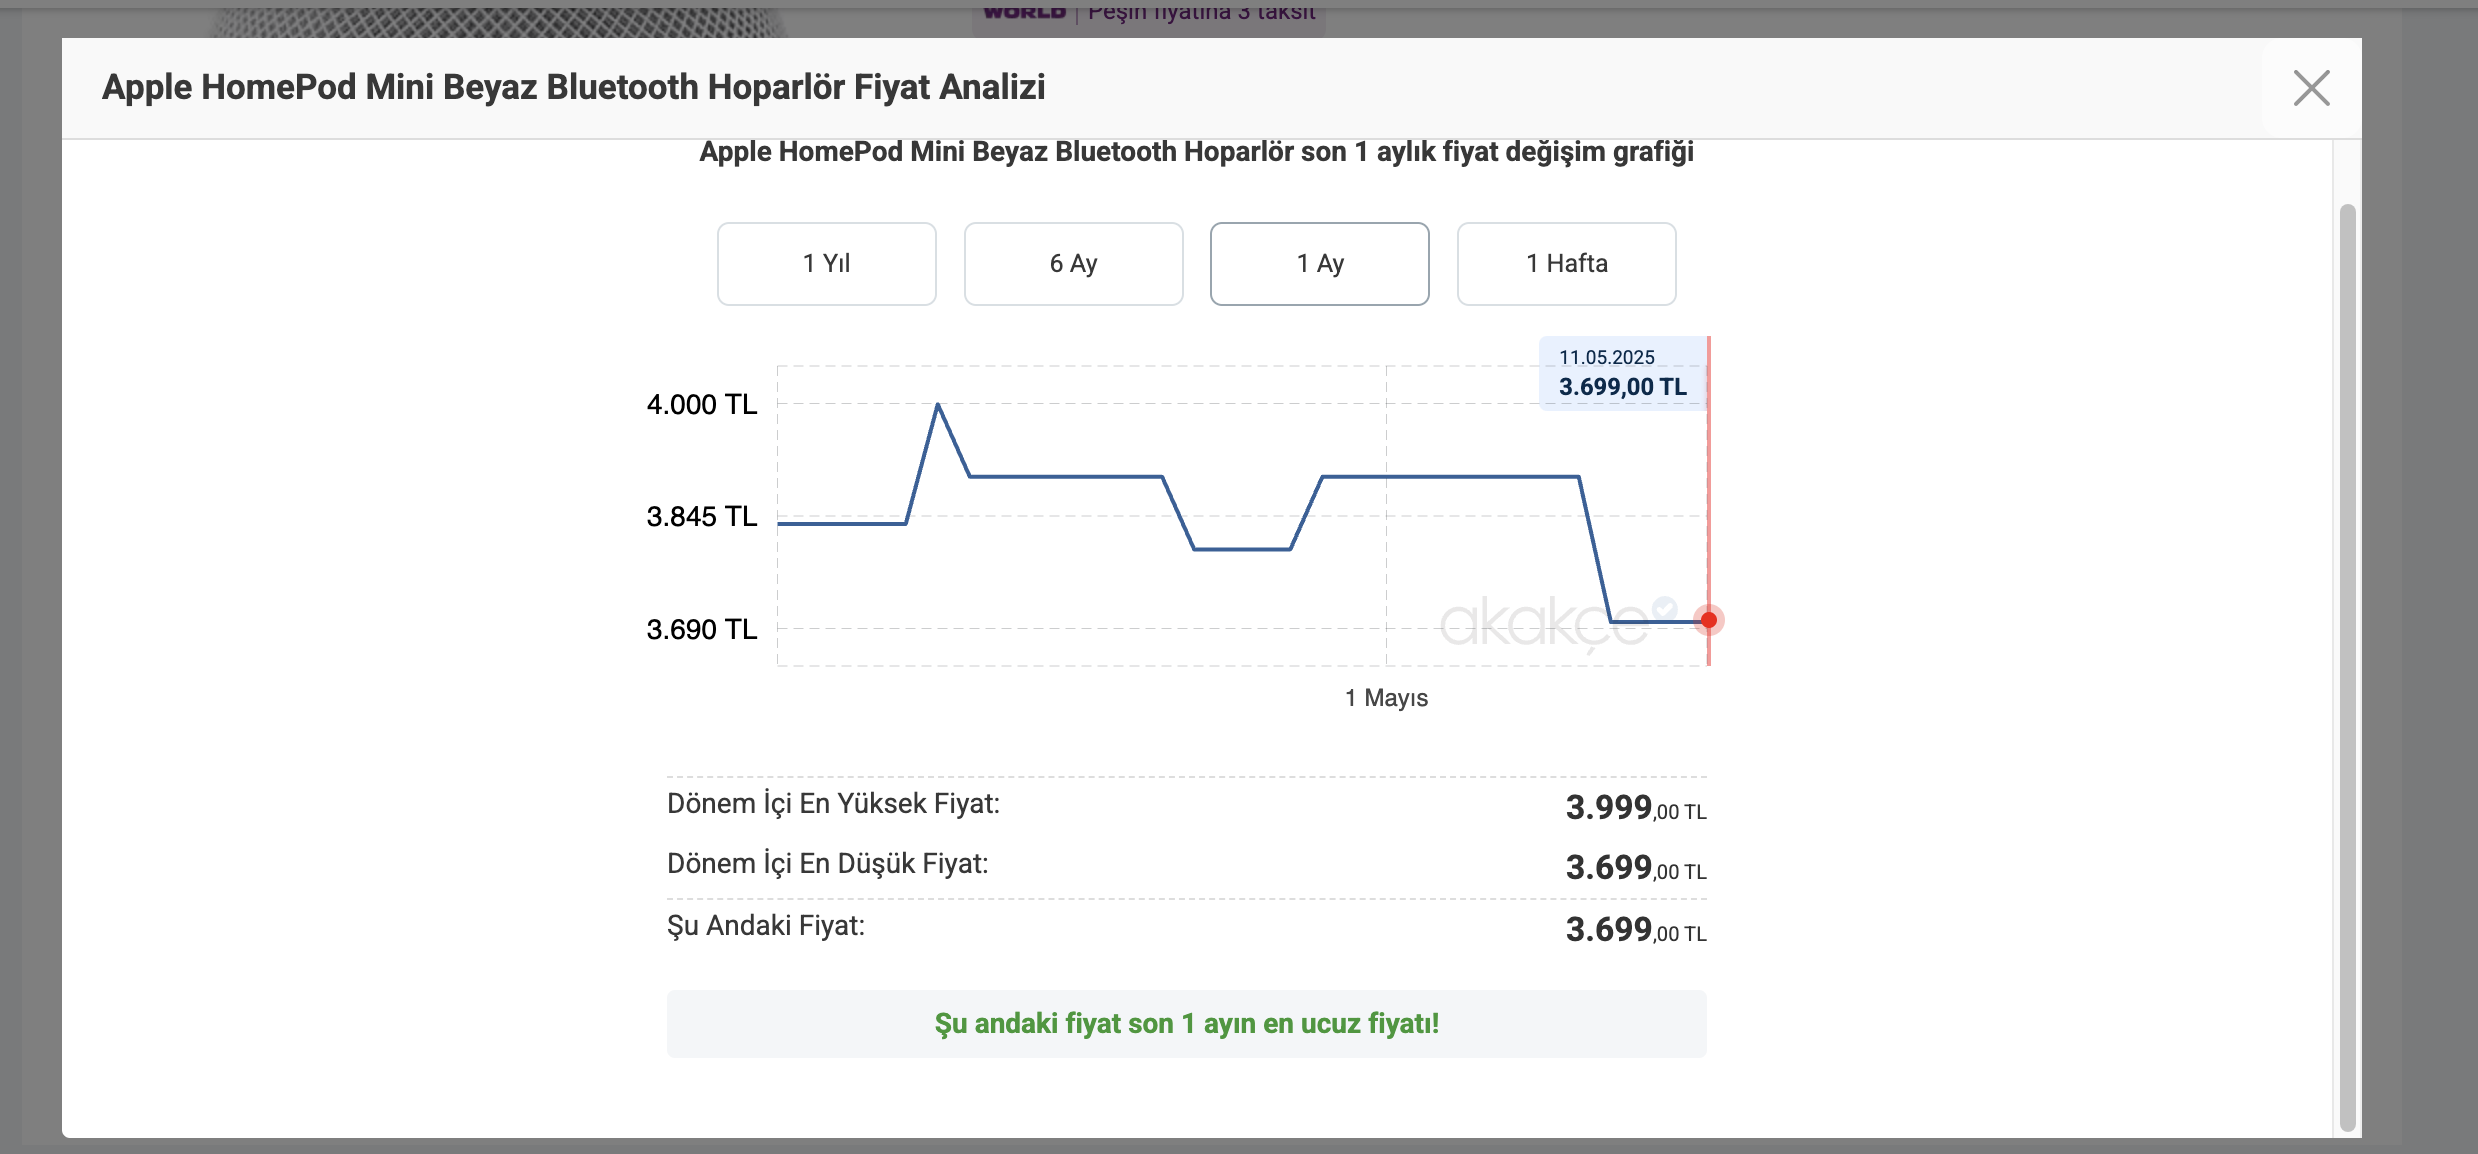Click the Dönem İçi En Yüksek Fiyat label
The width and height of the screenshot is (2478, 1154).
[x=834, y=804]
